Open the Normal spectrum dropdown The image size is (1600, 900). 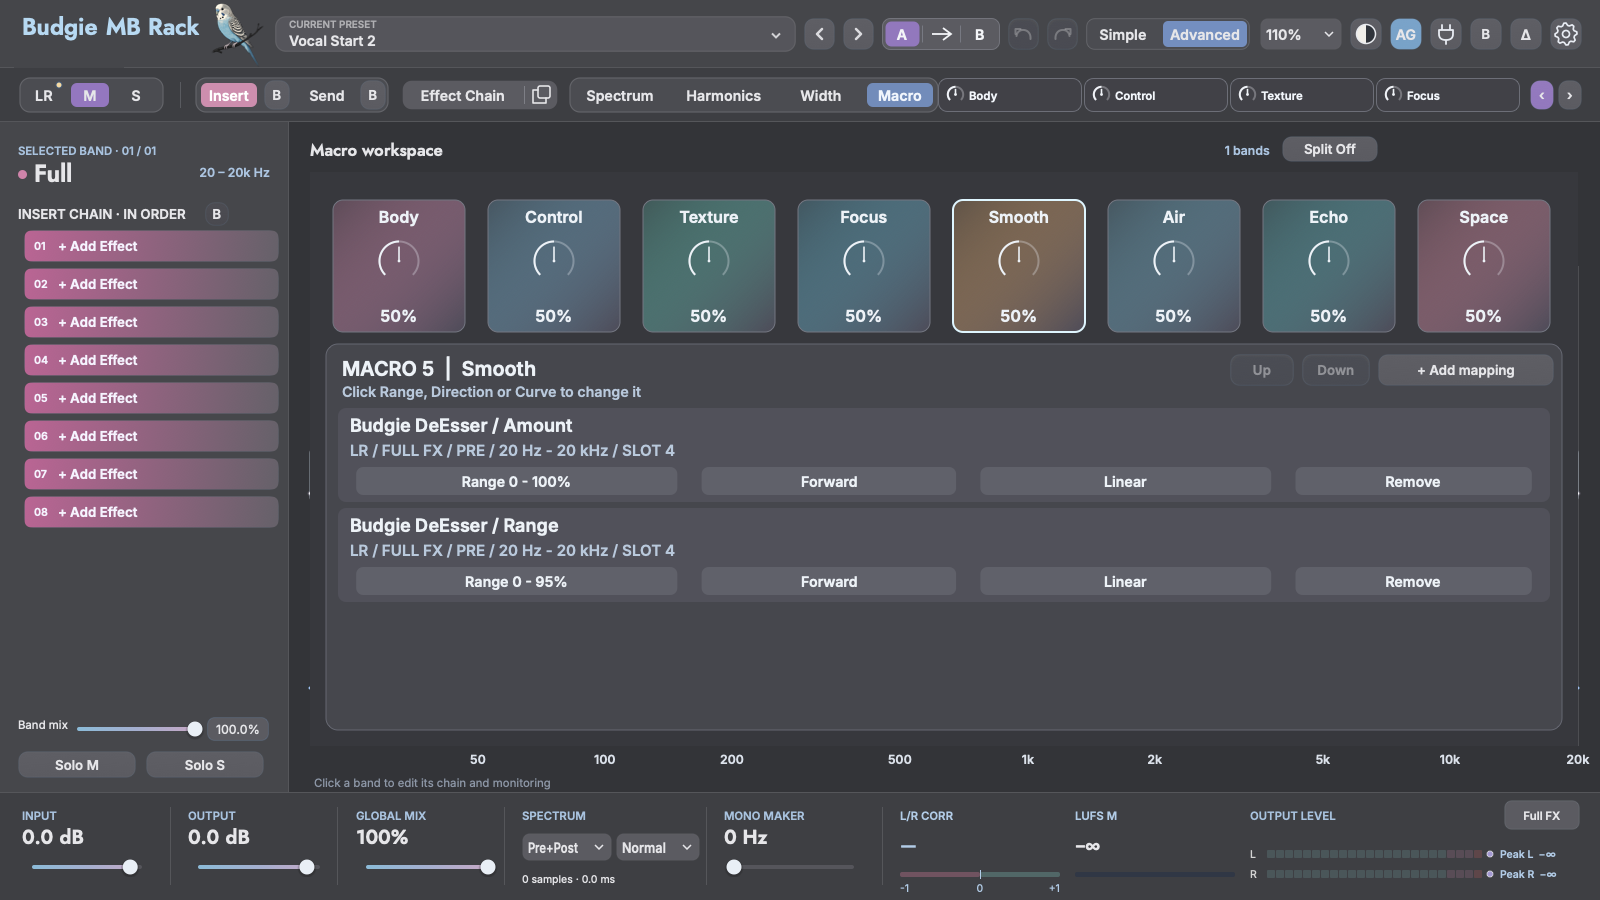pyautogui.click(x=657, y=847)
